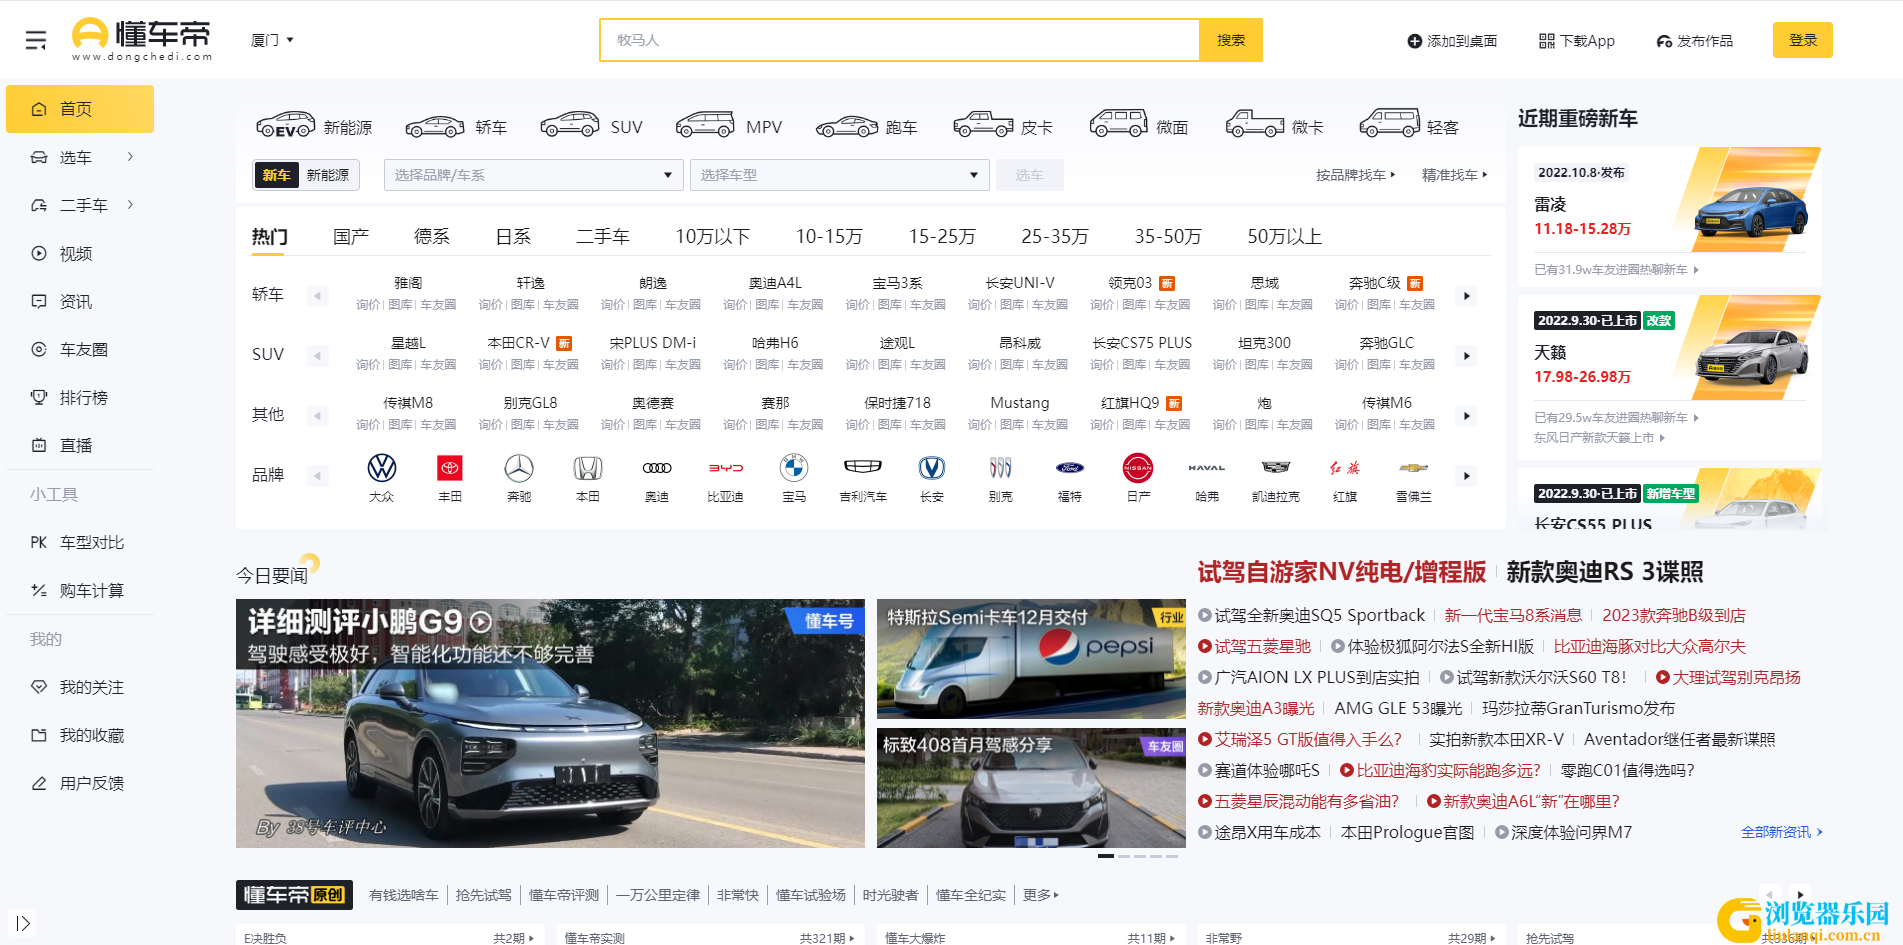1903x945 pixels.
Task: Open the 哈弗 Haval brand logo
Action: (x=1207, y=467)
